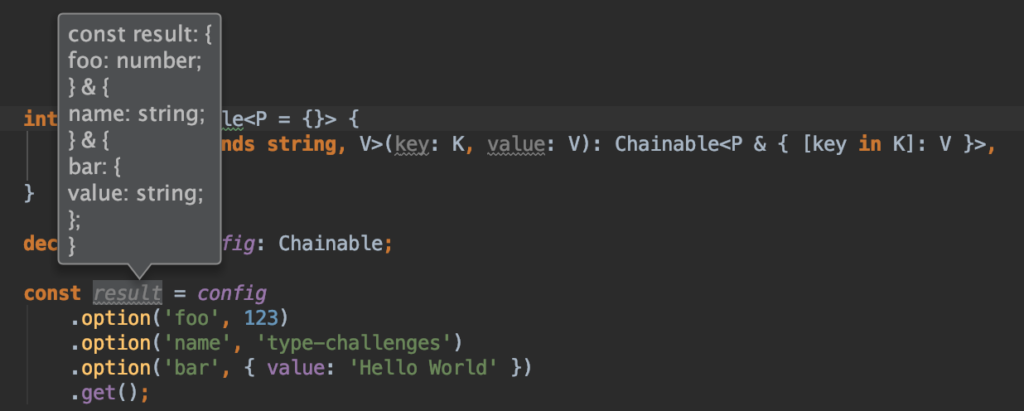This screenshot has width=1024, height=411.
Task: Click 'value: string;' in the tooltip
Action: [x=136, y=192]
